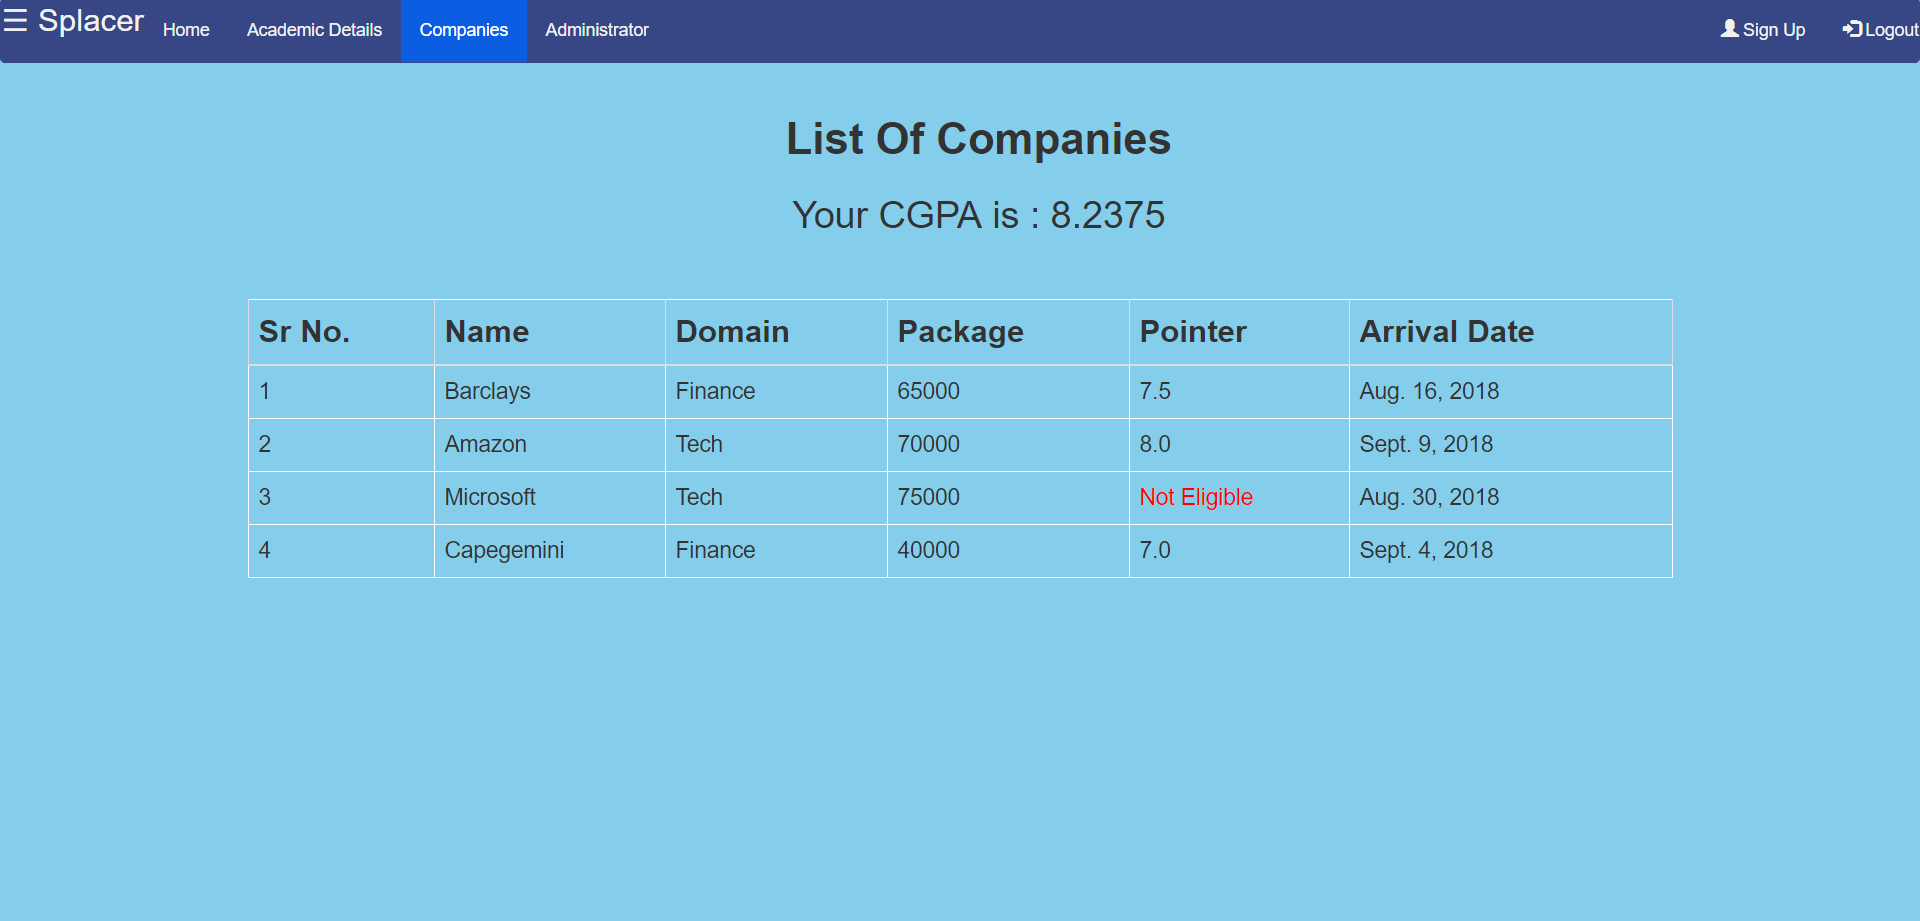This screenshot has width=1920, height=921.
Task: Click the Arrival Date column header
Action: [x=1447, y=331]
